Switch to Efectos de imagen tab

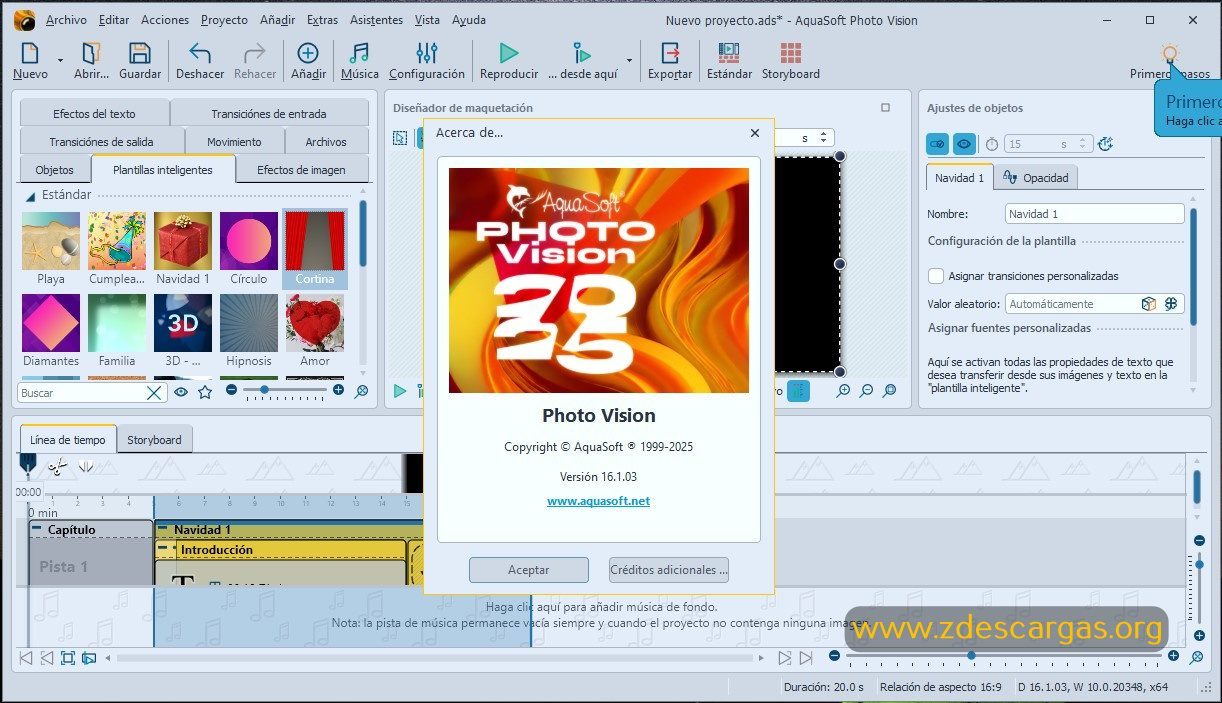302,169
